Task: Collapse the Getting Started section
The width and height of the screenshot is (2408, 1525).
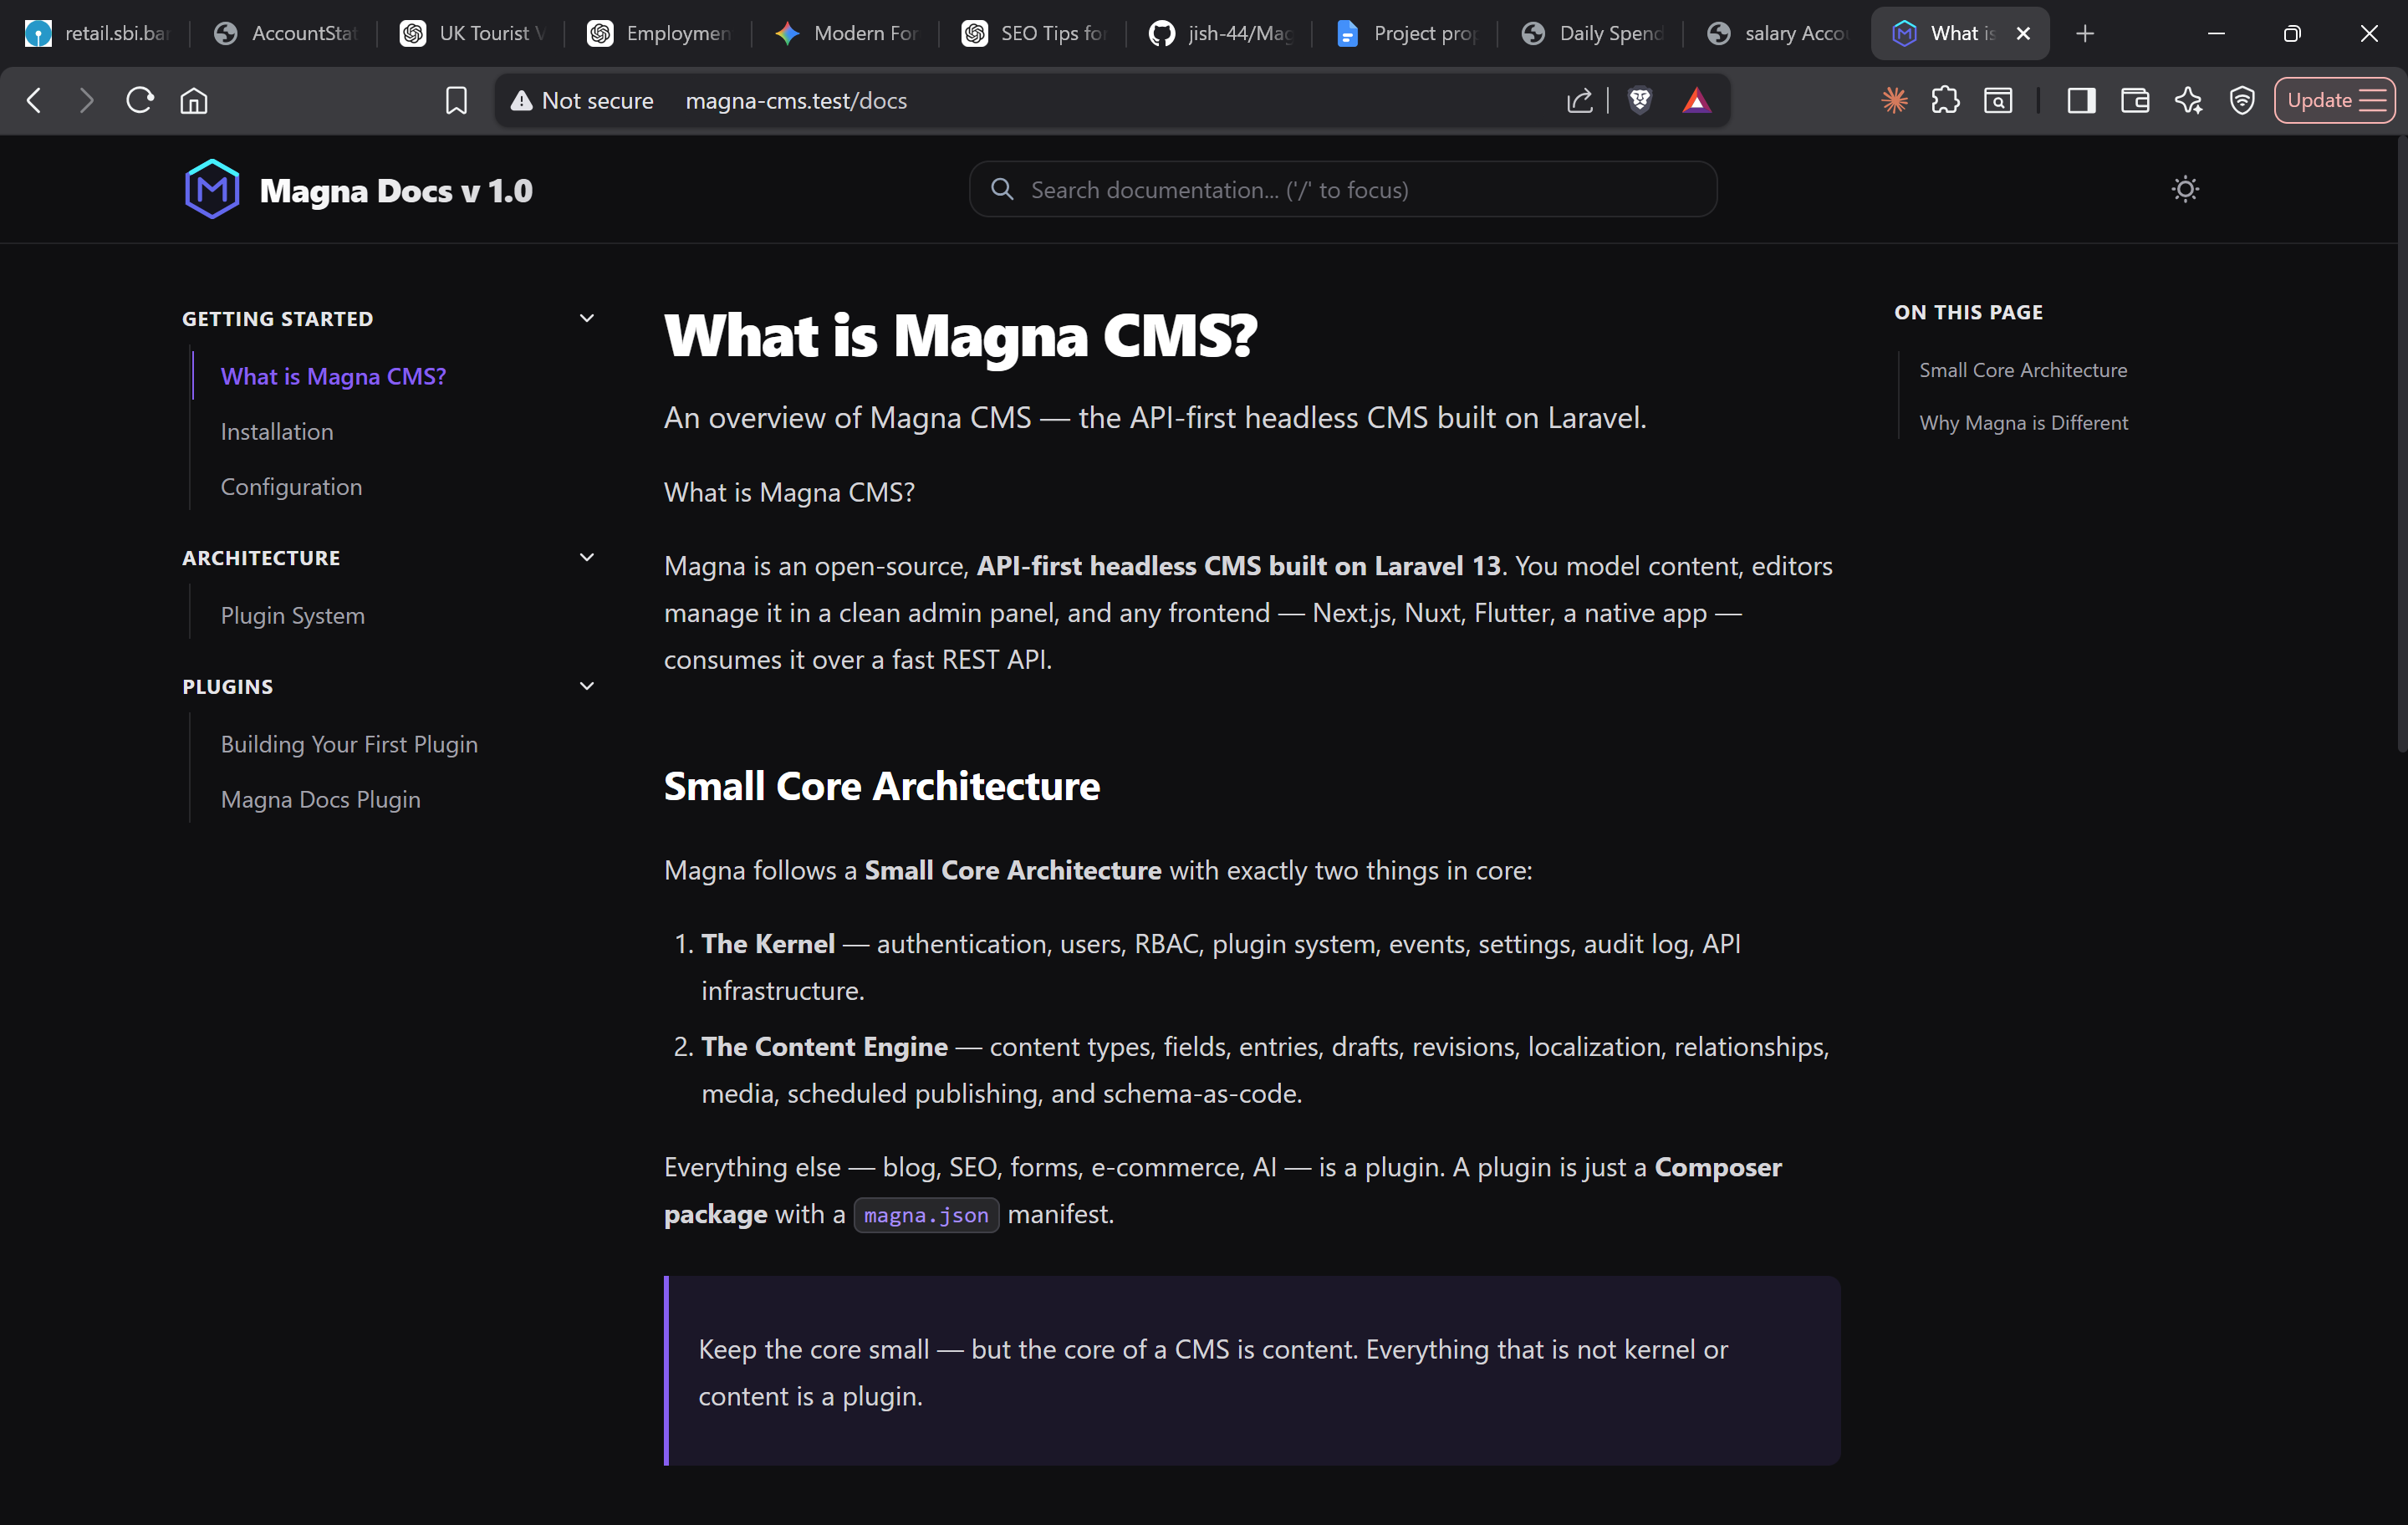Action: [x=587, y=318]
